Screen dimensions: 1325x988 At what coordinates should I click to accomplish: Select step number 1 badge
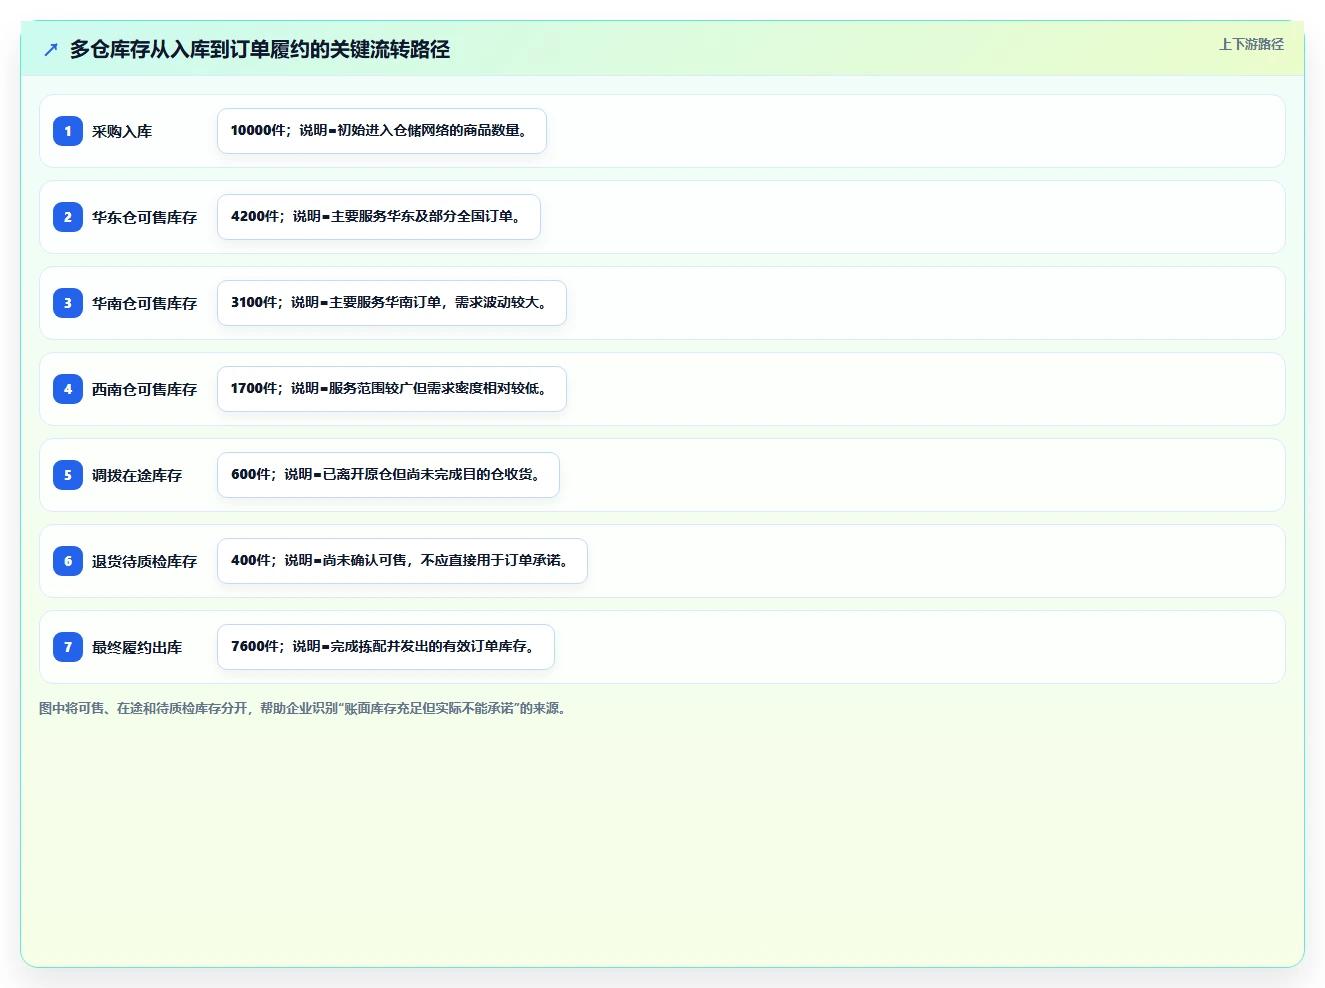click(68, 131)
